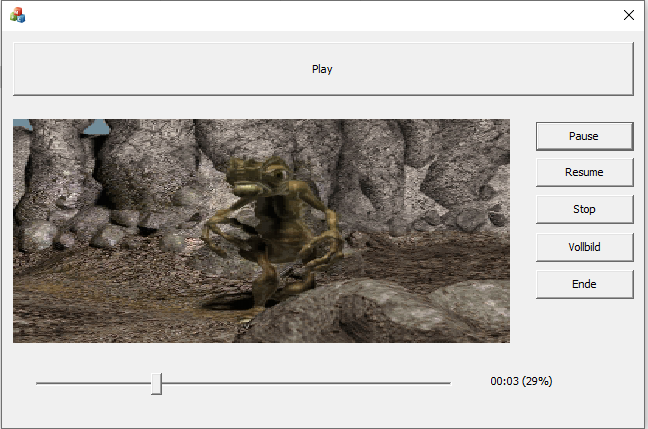Click the video preview frame
Image resolution: width=648 pixels, height=429 pixels.
[261, 231]
